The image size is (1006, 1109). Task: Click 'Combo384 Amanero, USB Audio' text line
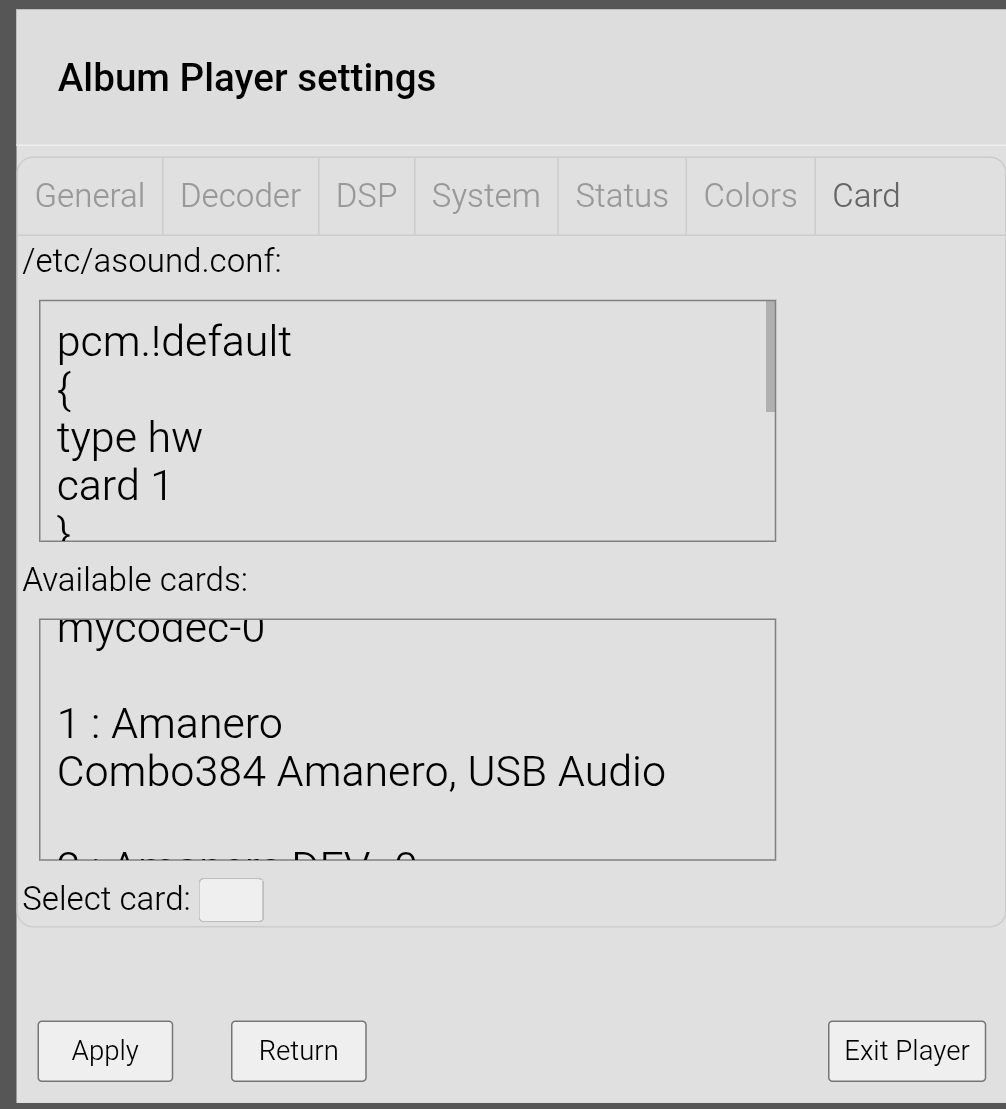tap(362, 772)
